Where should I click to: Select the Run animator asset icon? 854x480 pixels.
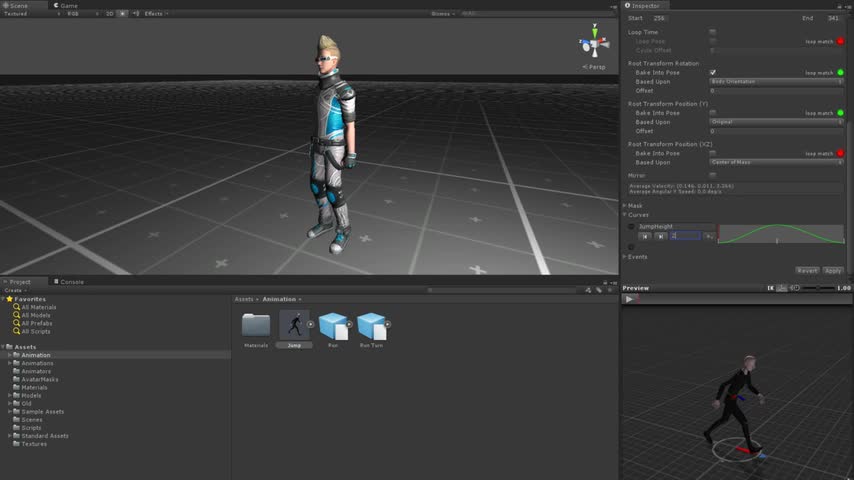click(x=333, y=326)
